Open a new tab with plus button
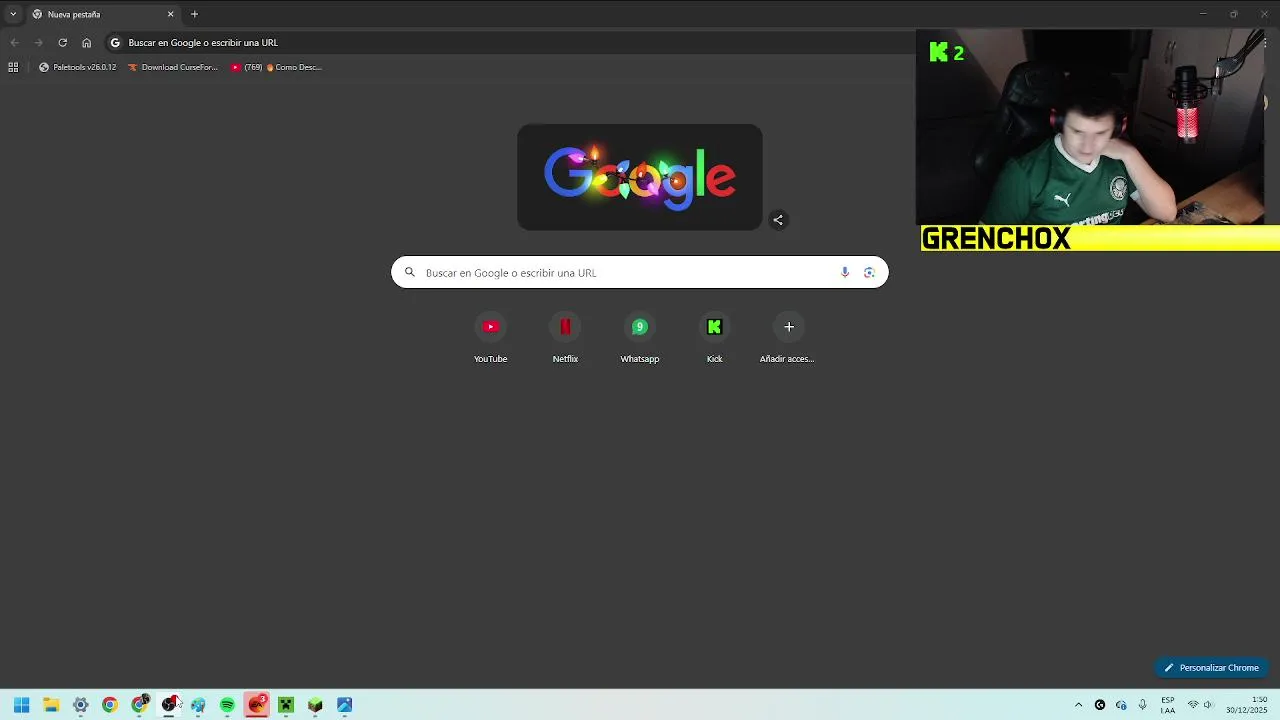 tap(194, 14)
